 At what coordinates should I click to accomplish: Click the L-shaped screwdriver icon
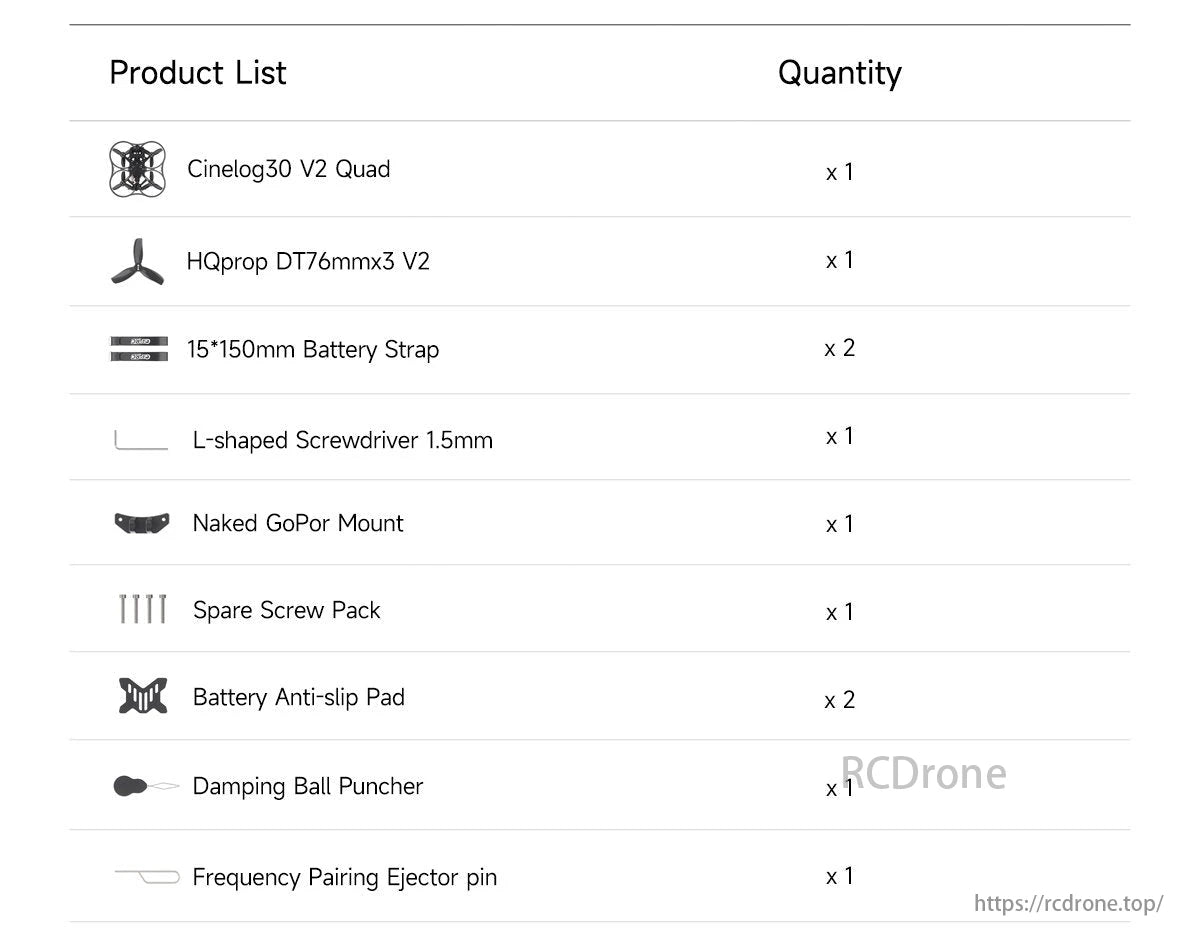141,440
